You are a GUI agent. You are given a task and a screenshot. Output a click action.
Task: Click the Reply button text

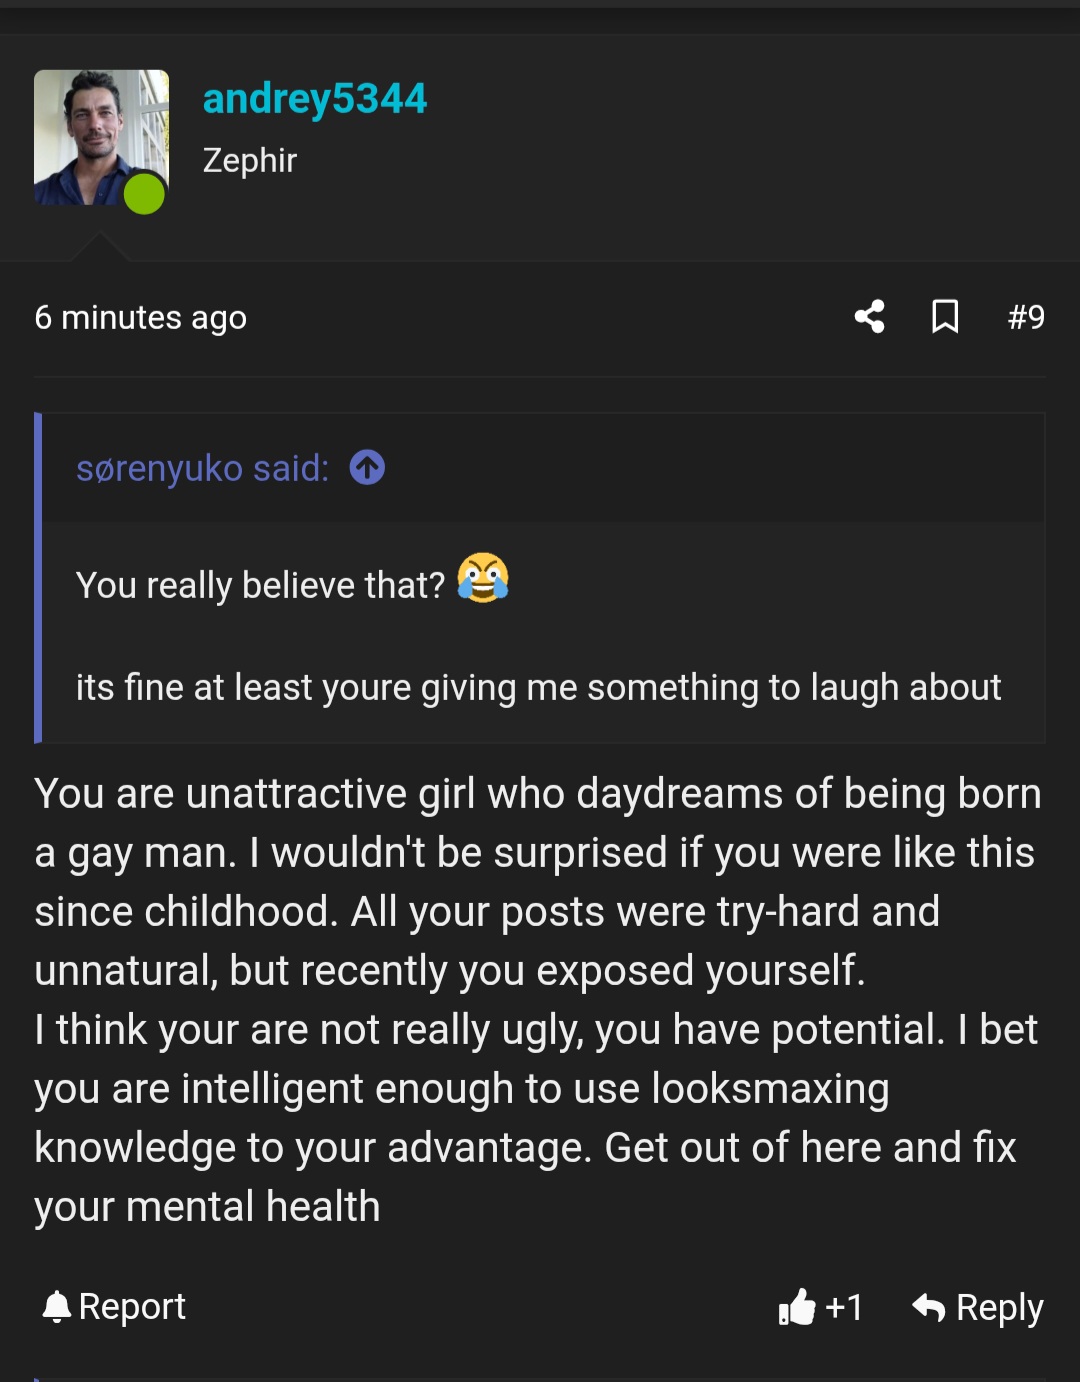(999, 1308)
